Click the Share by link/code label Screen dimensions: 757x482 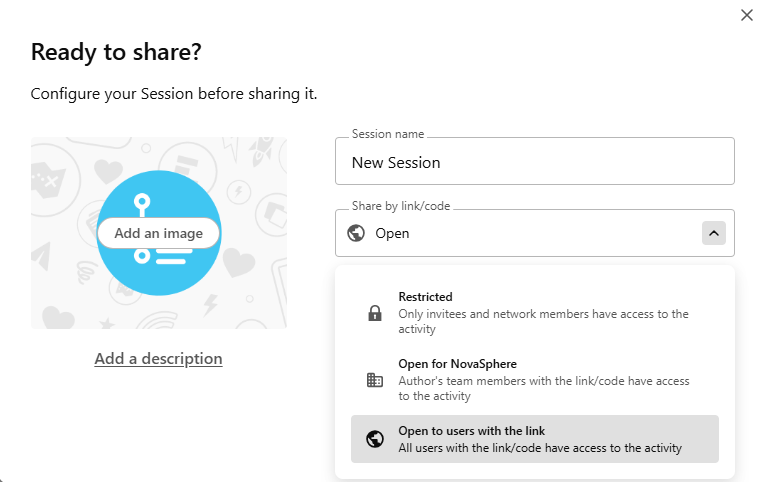(401, 206)
